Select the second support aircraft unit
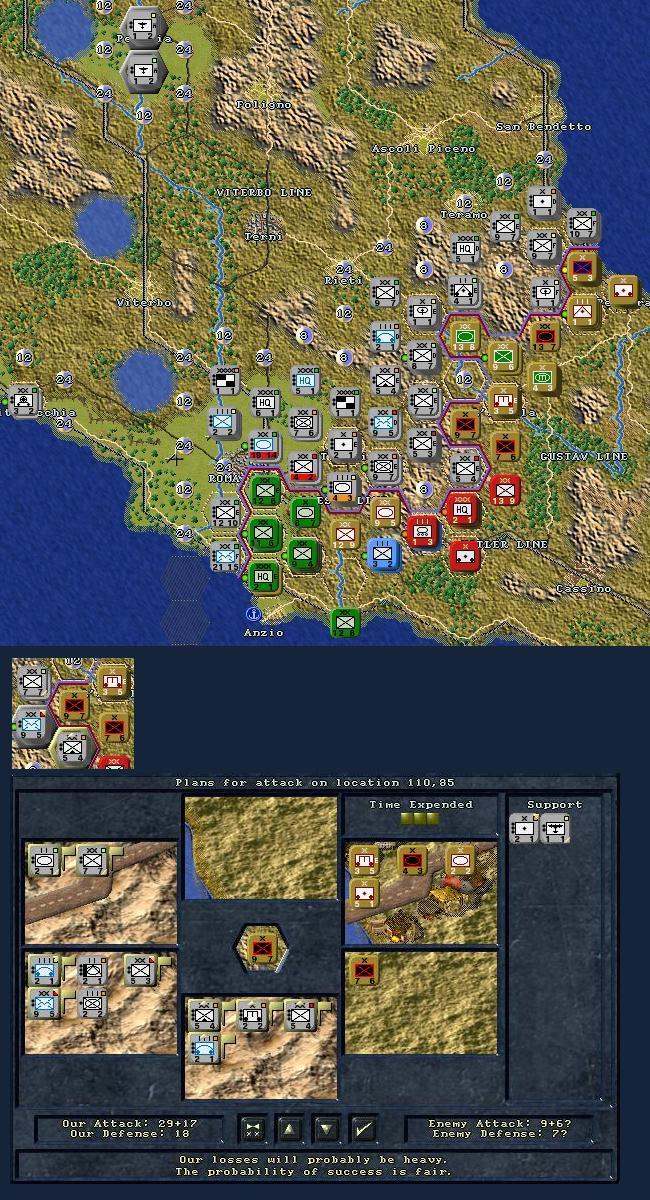The height and width of the screenshot is (1200, 650). [x=555, y=828]
